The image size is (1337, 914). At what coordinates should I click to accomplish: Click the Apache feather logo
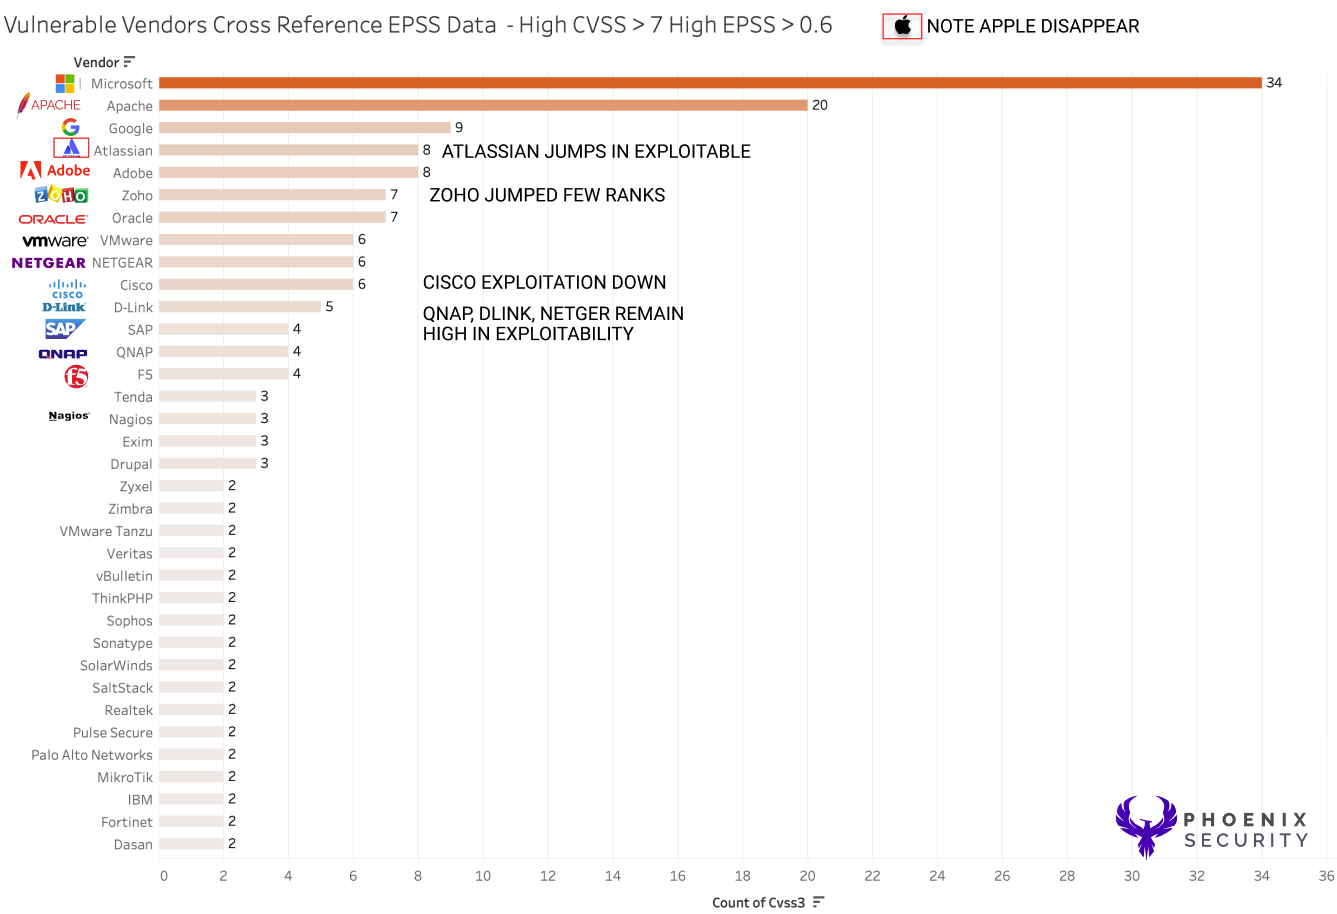(49, 105)
